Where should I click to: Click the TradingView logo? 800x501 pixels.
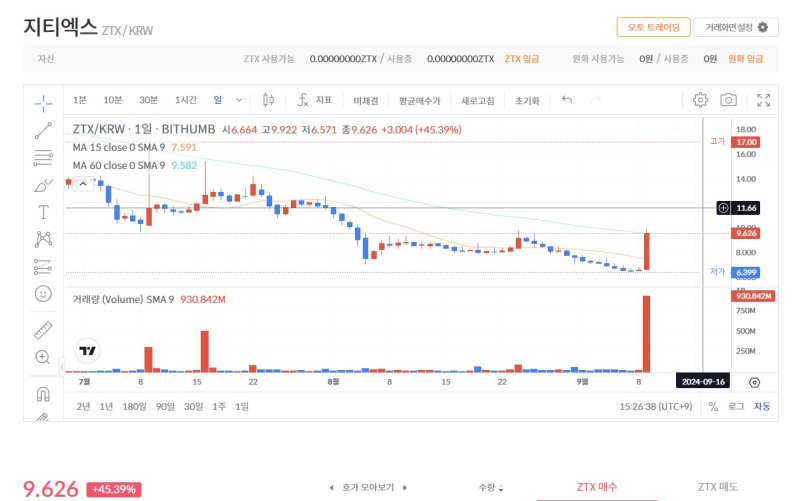coord(87,350)
